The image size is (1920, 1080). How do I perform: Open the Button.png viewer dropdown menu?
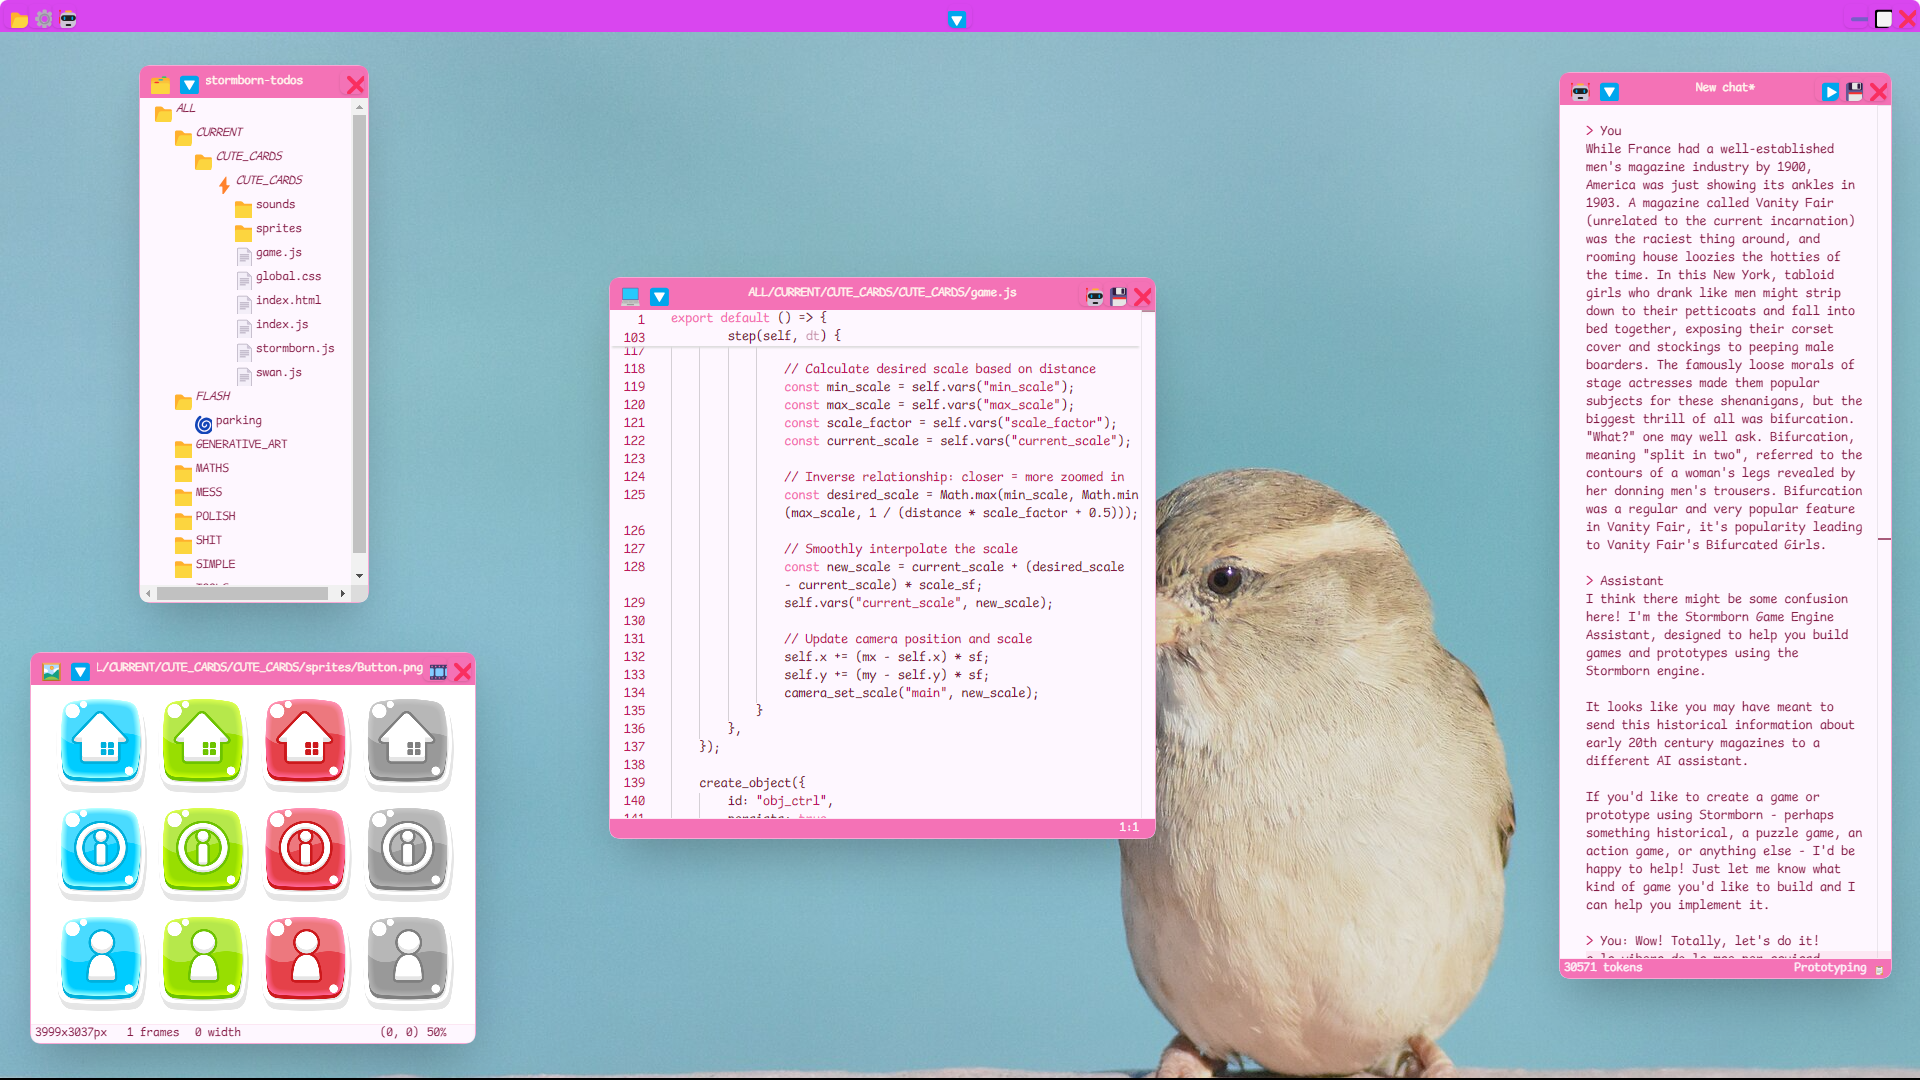pyautogui.click(x=80, y=672)
